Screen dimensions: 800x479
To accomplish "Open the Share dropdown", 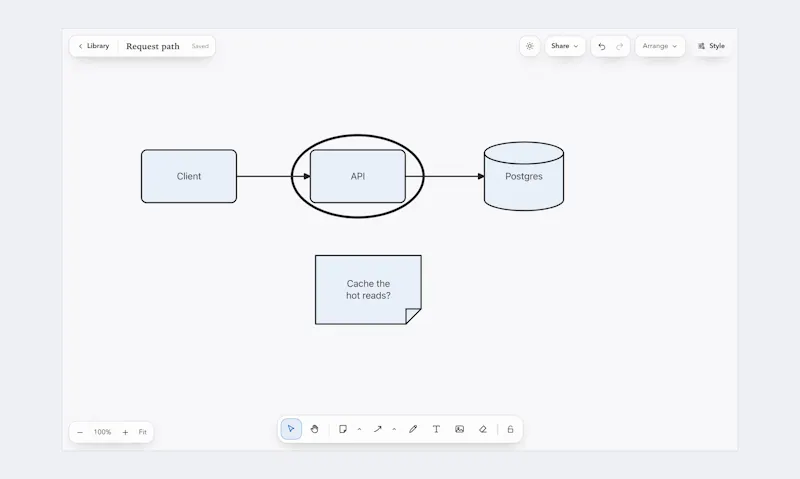I will pos(565,46).
